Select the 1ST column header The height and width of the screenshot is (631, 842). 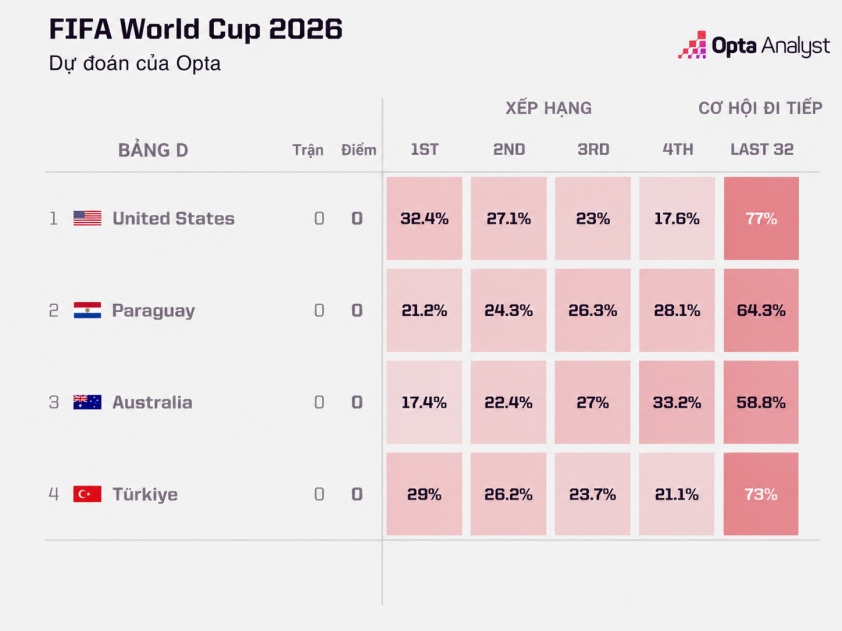tap(424, 149)
